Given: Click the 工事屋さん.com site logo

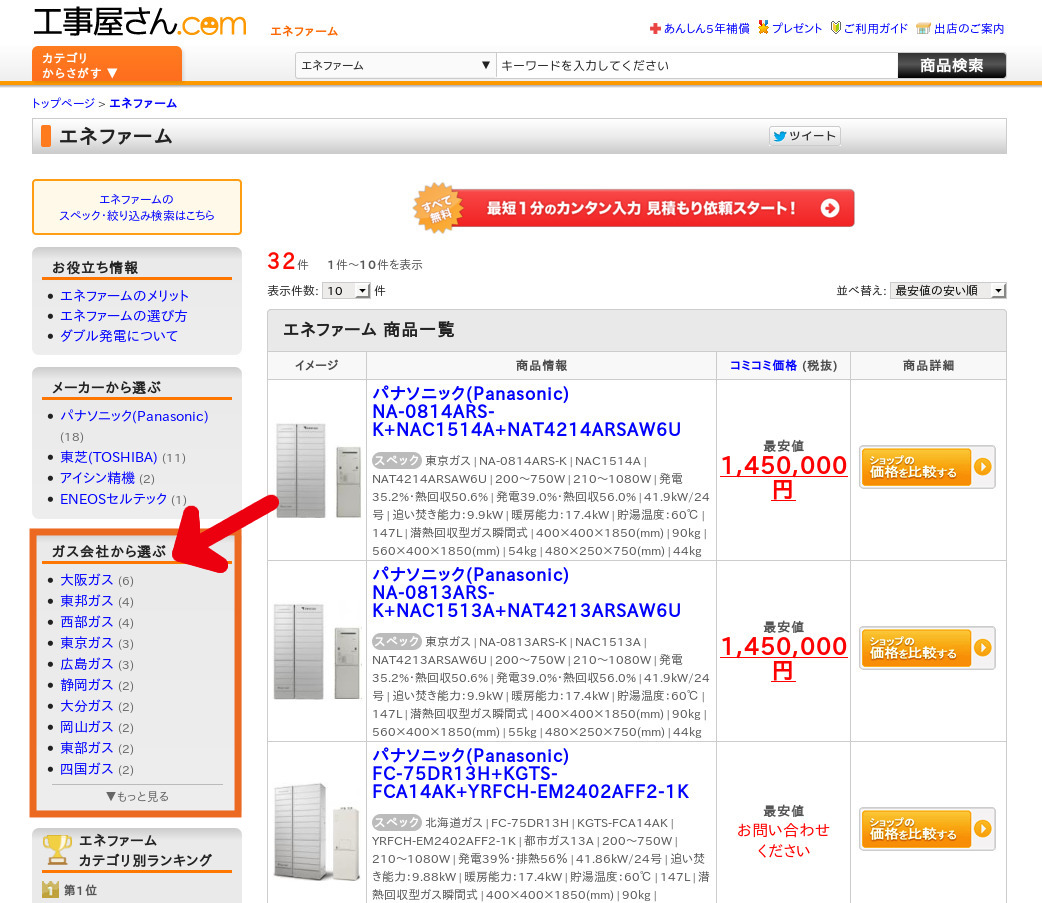Looking at the screenshot, I should 140,21.
